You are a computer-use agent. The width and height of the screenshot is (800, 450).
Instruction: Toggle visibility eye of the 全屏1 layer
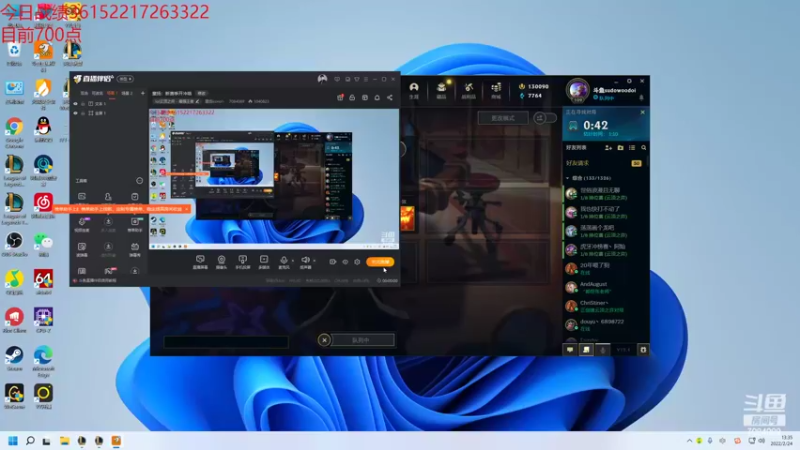76,113
